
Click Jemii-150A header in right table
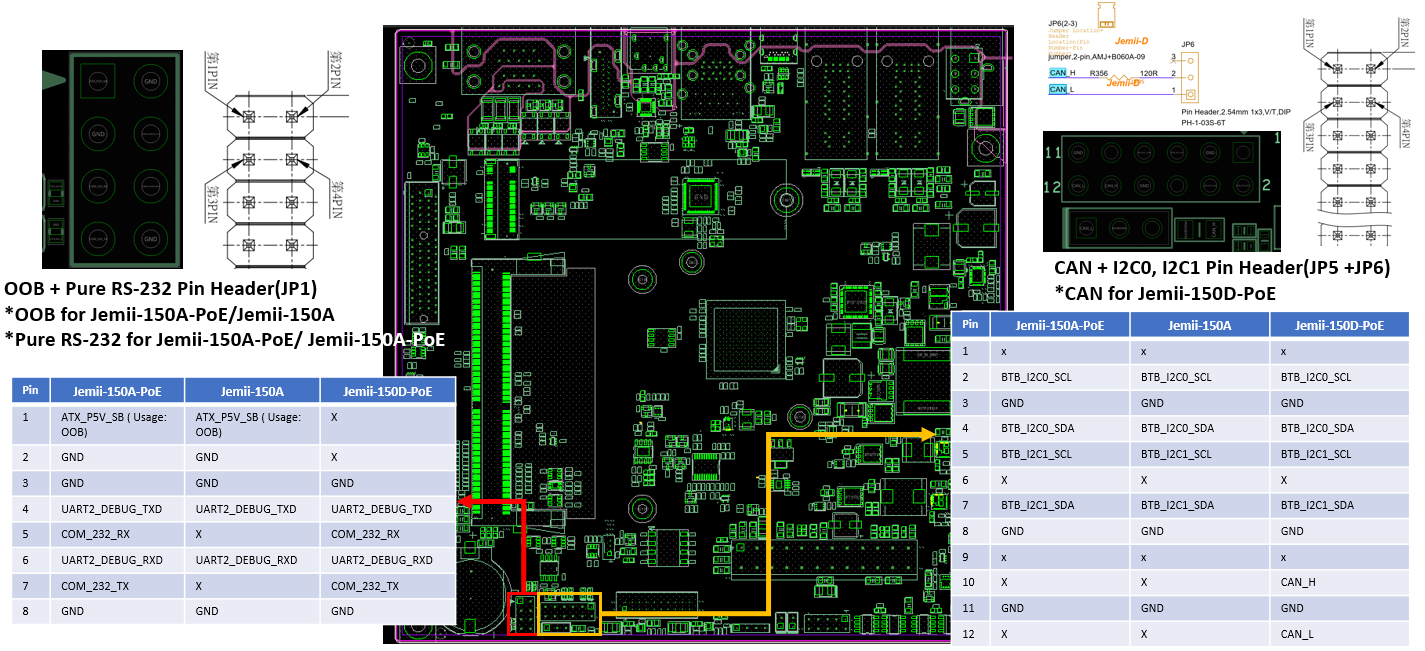click(x=1199, y=325)
